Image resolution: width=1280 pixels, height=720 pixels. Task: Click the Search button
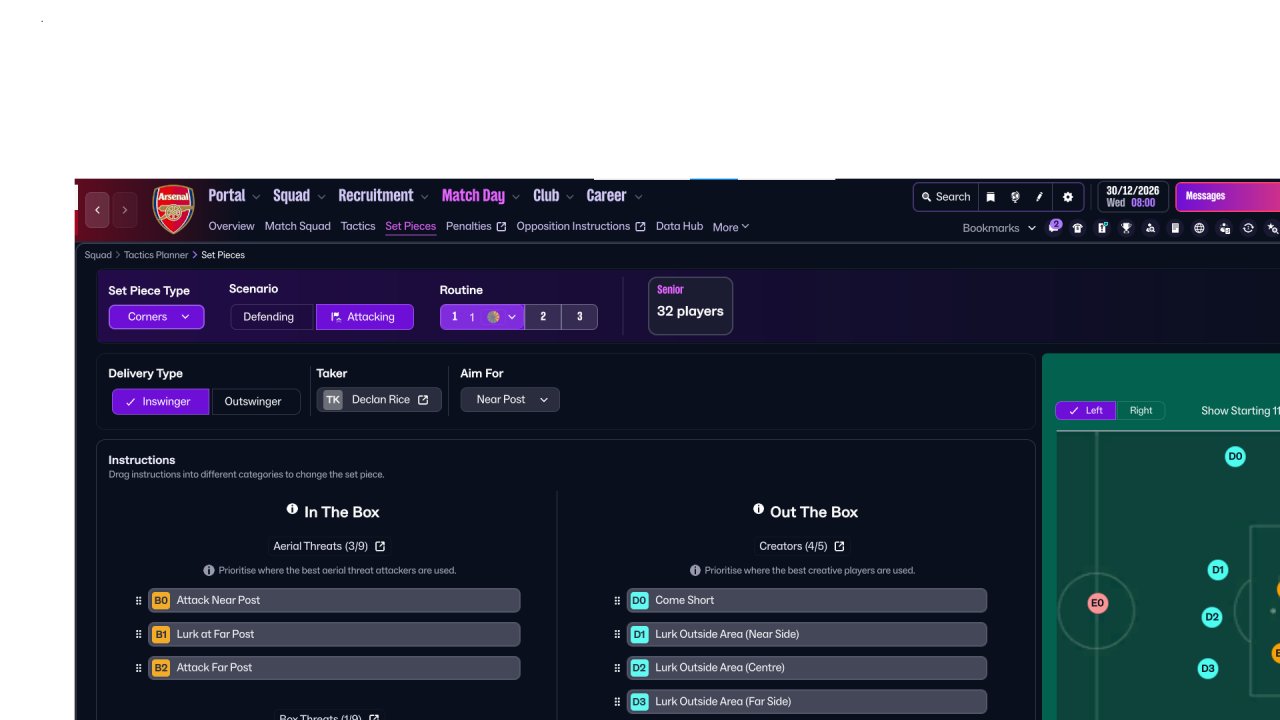click(x=945, y=197)
